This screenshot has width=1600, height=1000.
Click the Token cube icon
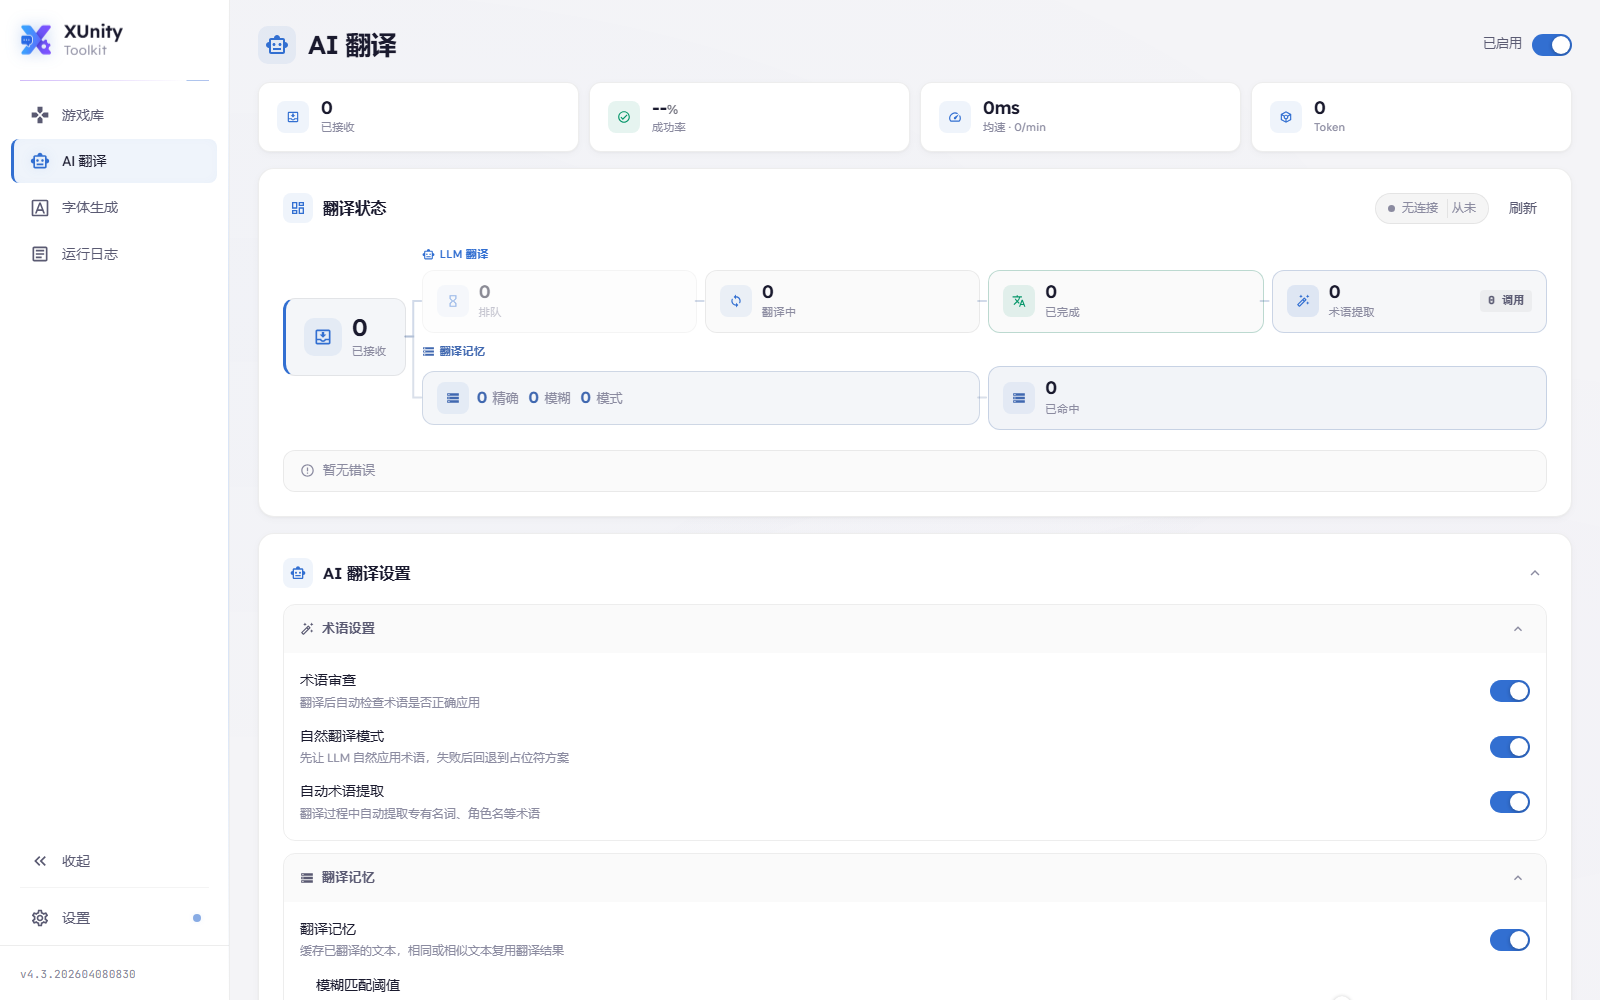(x=1286, y=117)
